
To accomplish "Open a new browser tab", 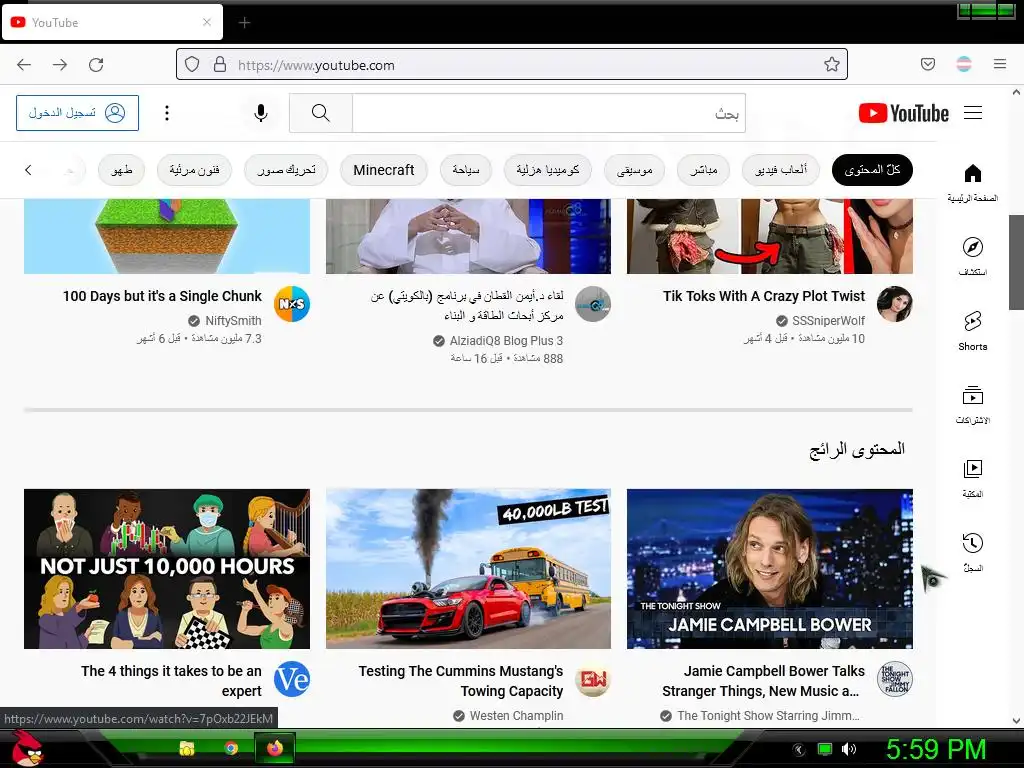I will point(244,23).
